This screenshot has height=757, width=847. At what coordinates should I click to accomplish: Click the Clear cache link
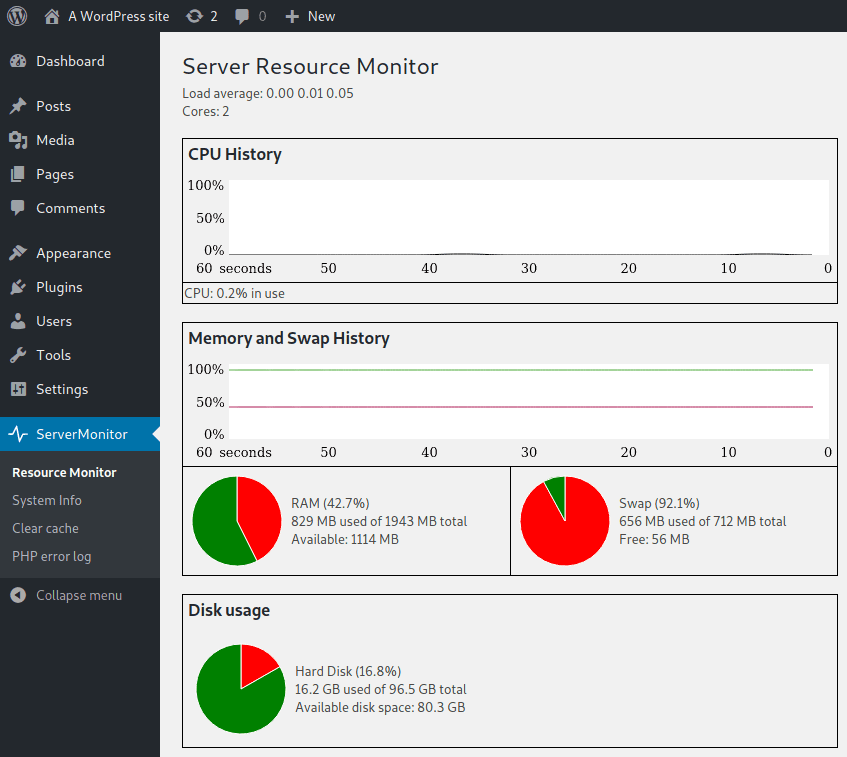[x=45, y=528]
